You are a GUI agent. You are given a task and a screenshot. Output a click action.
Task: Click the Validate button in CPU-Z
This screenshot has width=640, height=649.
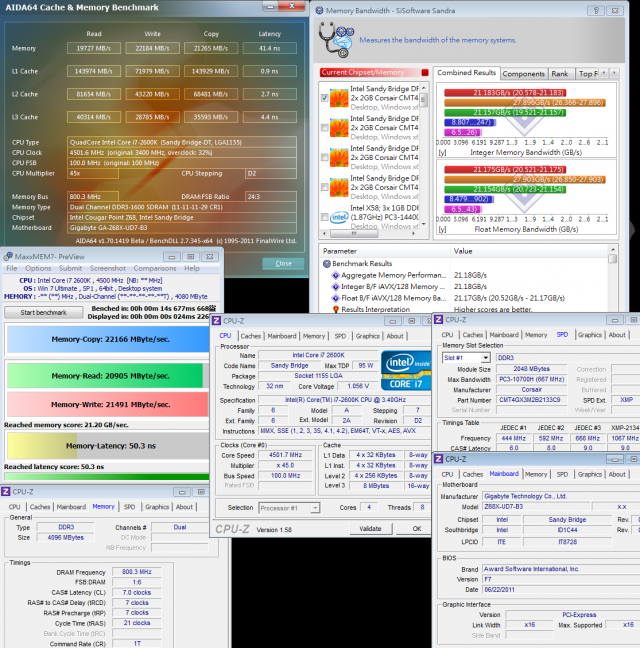pyautogui.click(x=370, y=529)
